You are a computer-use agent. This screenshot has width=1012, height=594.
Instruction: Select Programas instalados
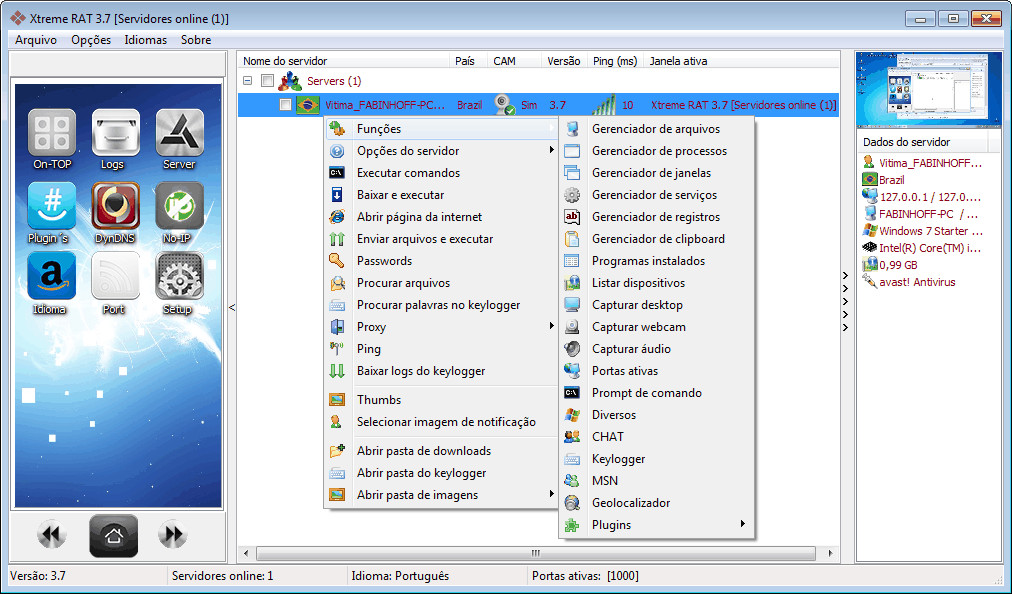point(656,261)
